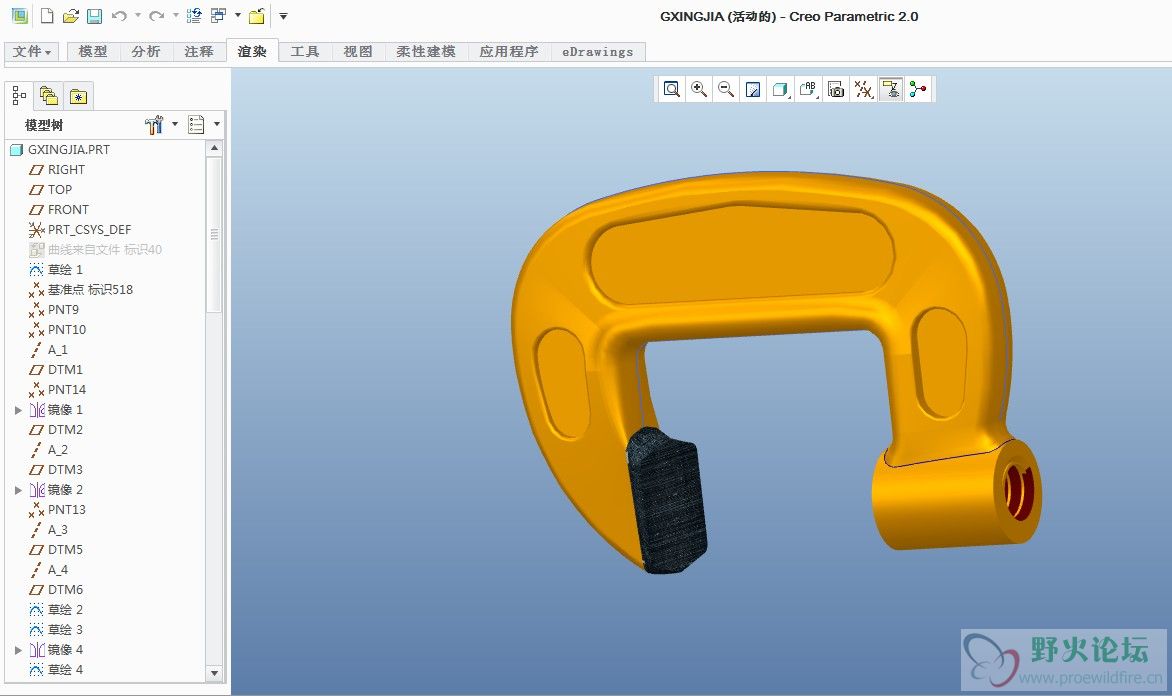Open the Redo history dropdown arrow
The image size is (1172, 696).
(x=176, y=16)
